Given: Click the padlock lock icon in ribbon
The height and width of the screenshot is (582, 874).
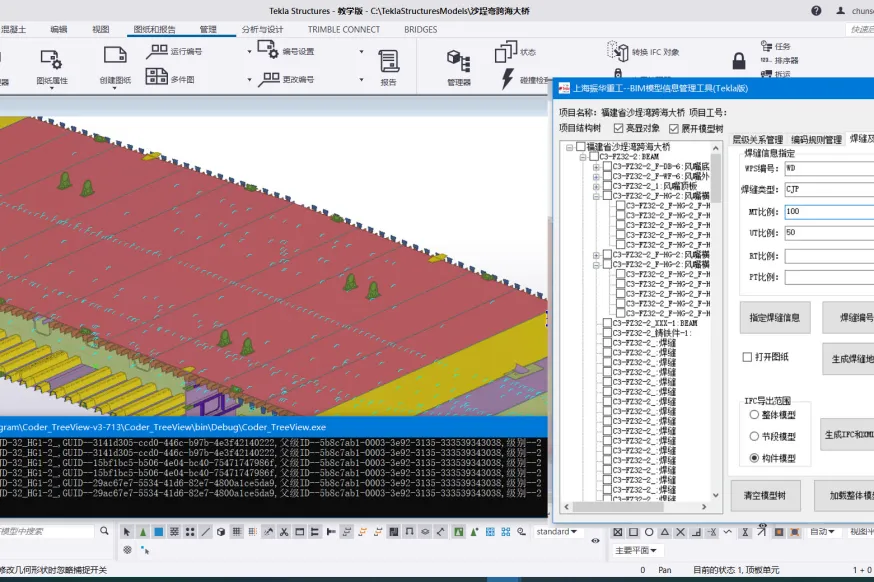Looking at the screenshot, I should (x=739, y=60).
